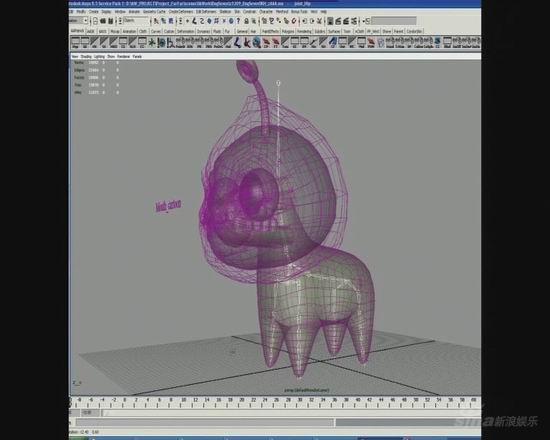Image resolution: width=550 pixels, height=440 pixels.
Task: Click the light blue bucket shelf icon
Action: (x=381, y=42)
